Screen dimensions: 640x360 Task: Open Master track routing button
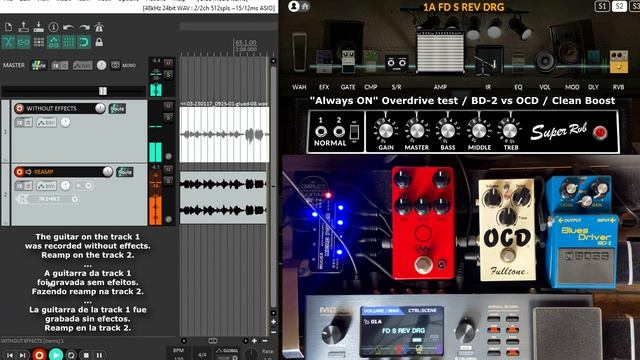tap(39, 65)
